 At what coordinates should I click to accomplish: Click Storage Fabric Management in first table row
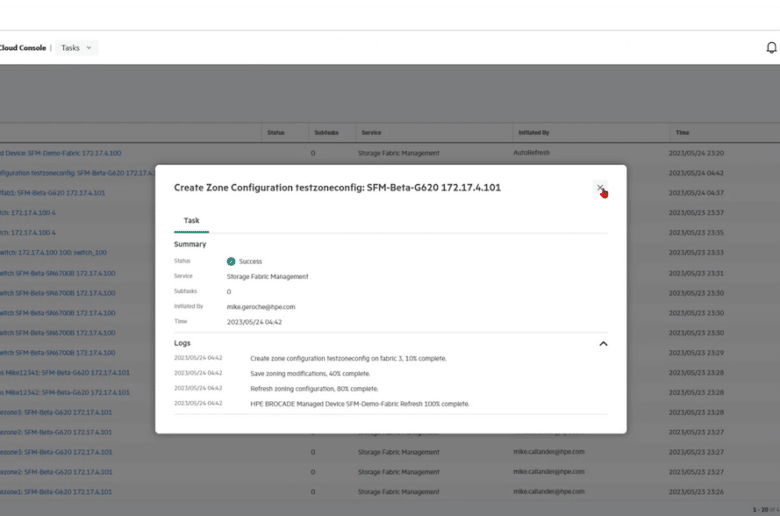398,153
